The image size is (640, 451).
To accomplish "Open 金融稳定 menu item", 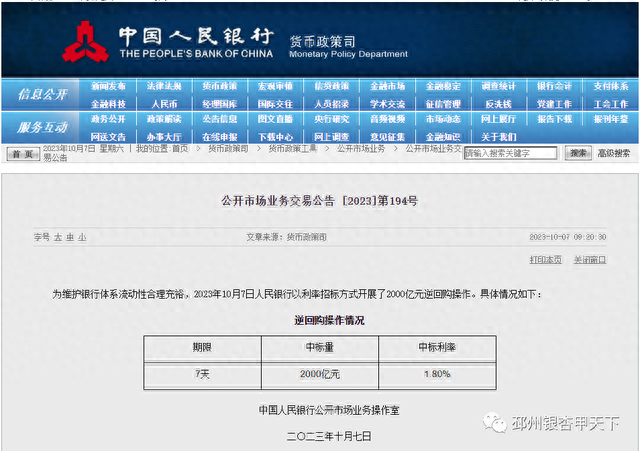I will pyautogui.click(x=443, y=86).
